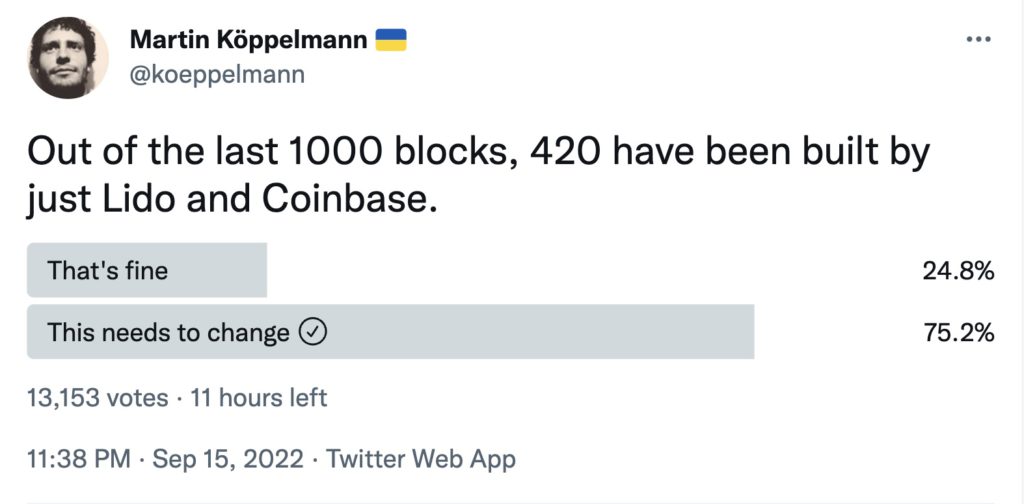Open the 11:38 PM timestamp link
Image resolution: width=1024 pixels, height=504 pixels.
[x=78, y=459]
